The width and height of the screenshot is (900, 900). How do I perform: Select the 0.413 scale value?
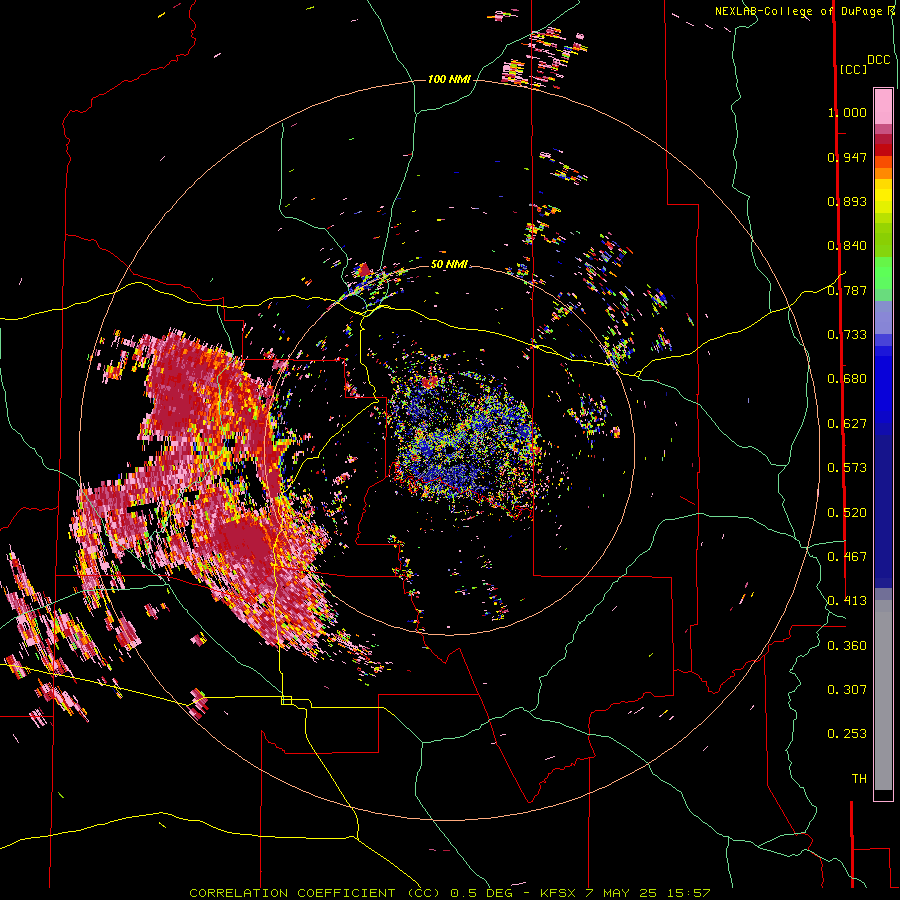[x=847, y=601]
